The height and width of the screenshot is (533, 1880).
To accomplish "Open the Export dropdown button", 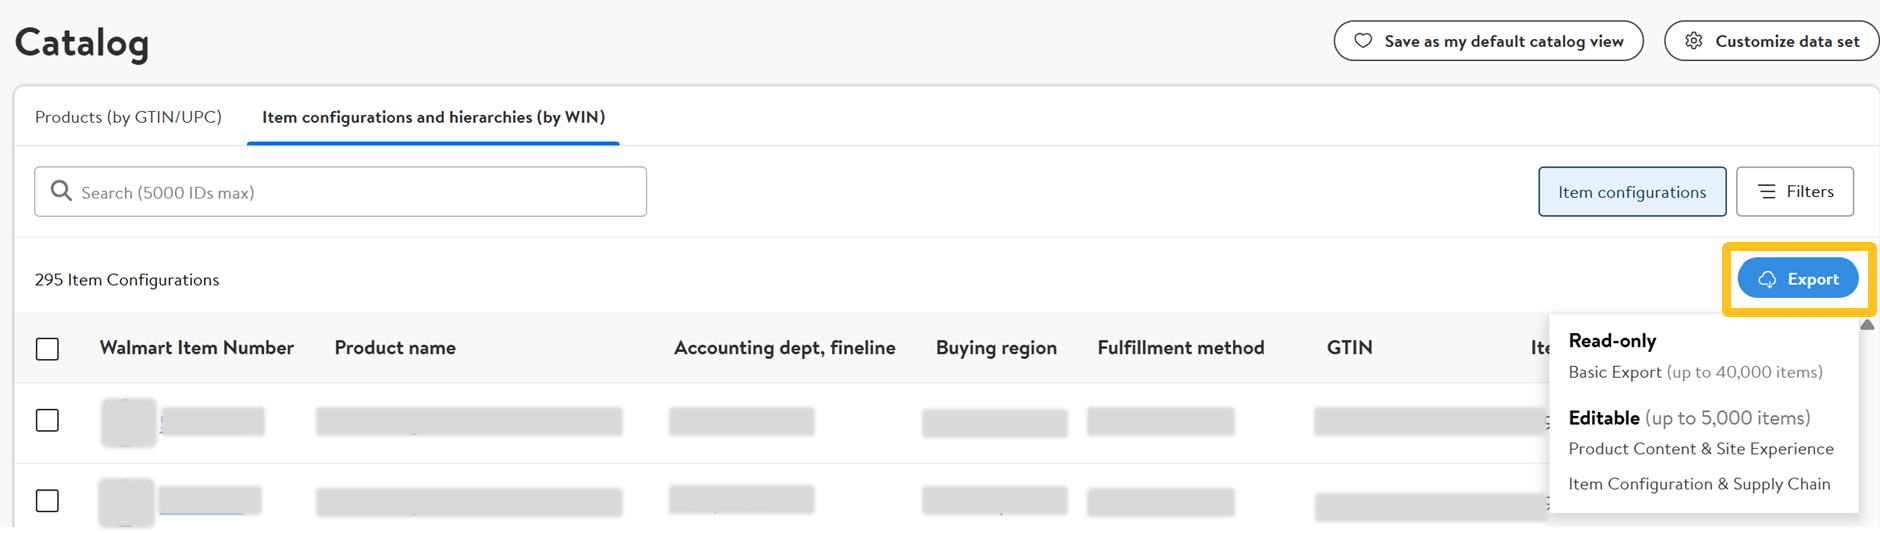I will click(x=1798, y=279).
